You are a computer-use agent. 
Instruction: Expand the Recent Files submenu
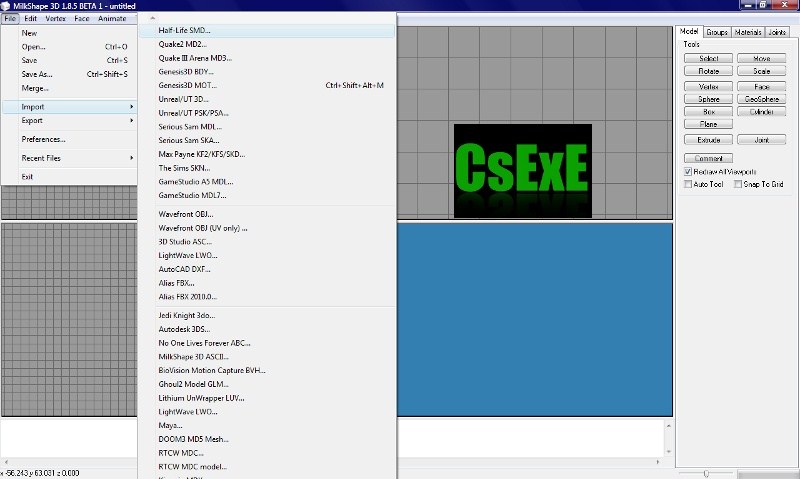(70, 158)
